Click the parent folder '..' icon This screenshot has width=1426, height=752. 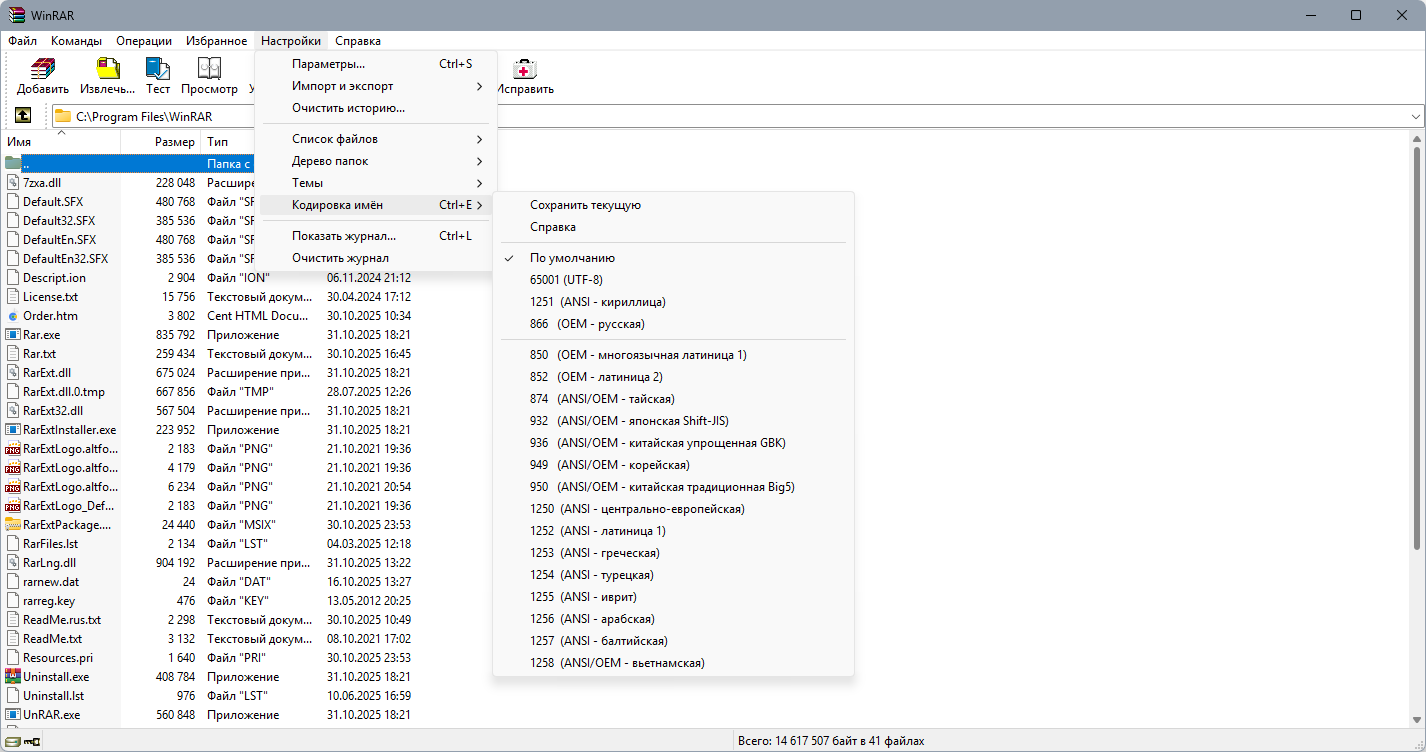point(13,163)
